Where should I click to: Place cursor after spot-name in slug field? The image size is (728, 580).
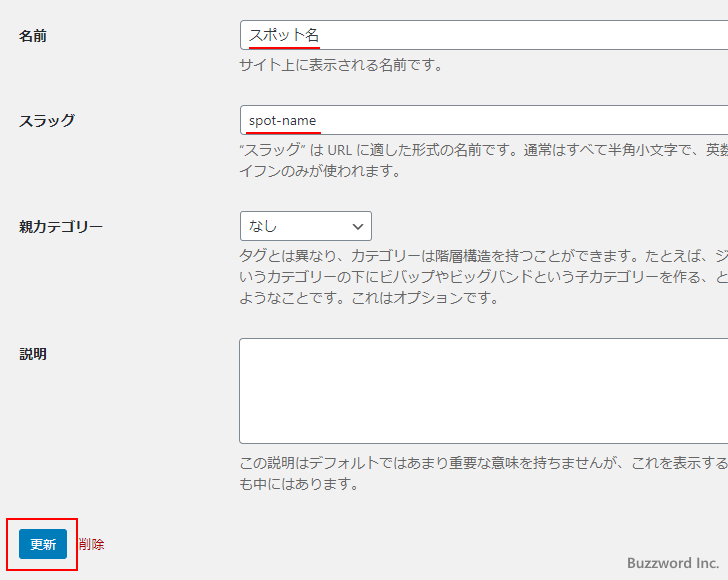tap(319, 120)
